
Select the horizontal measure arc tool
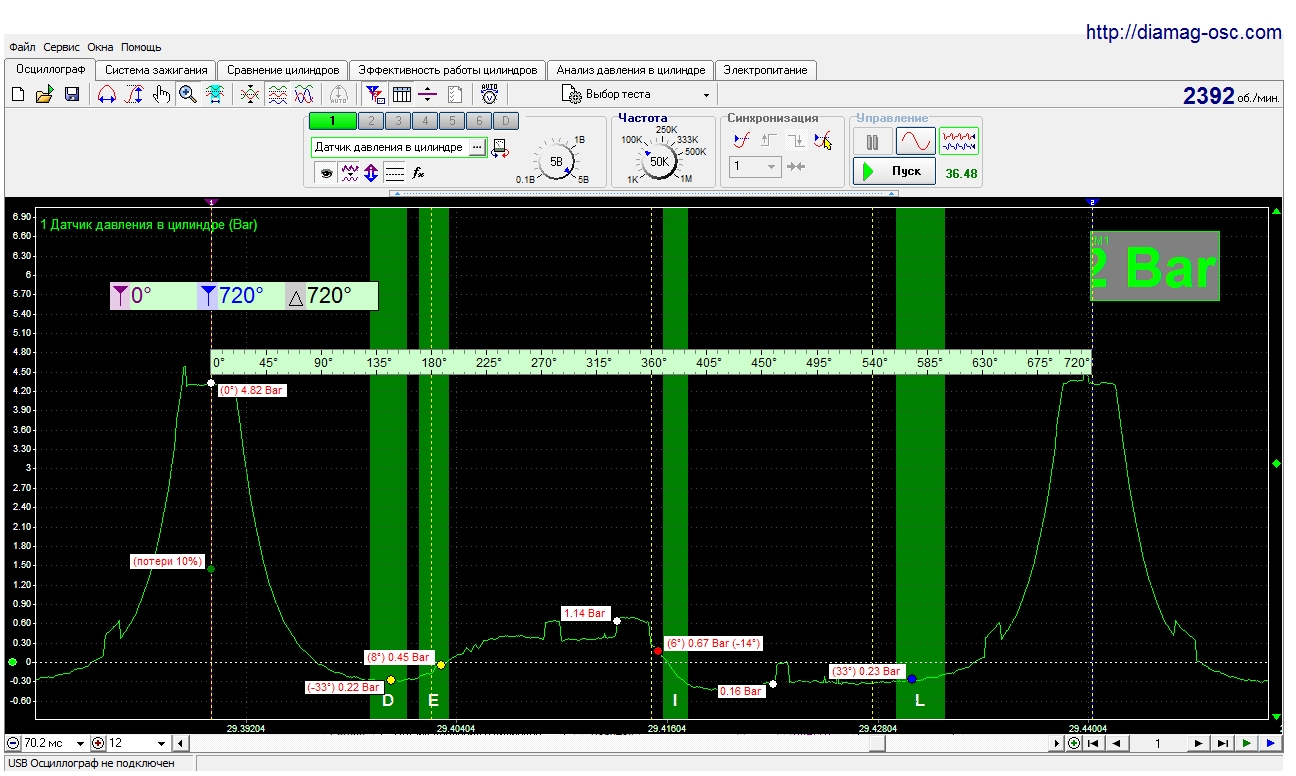107,94
